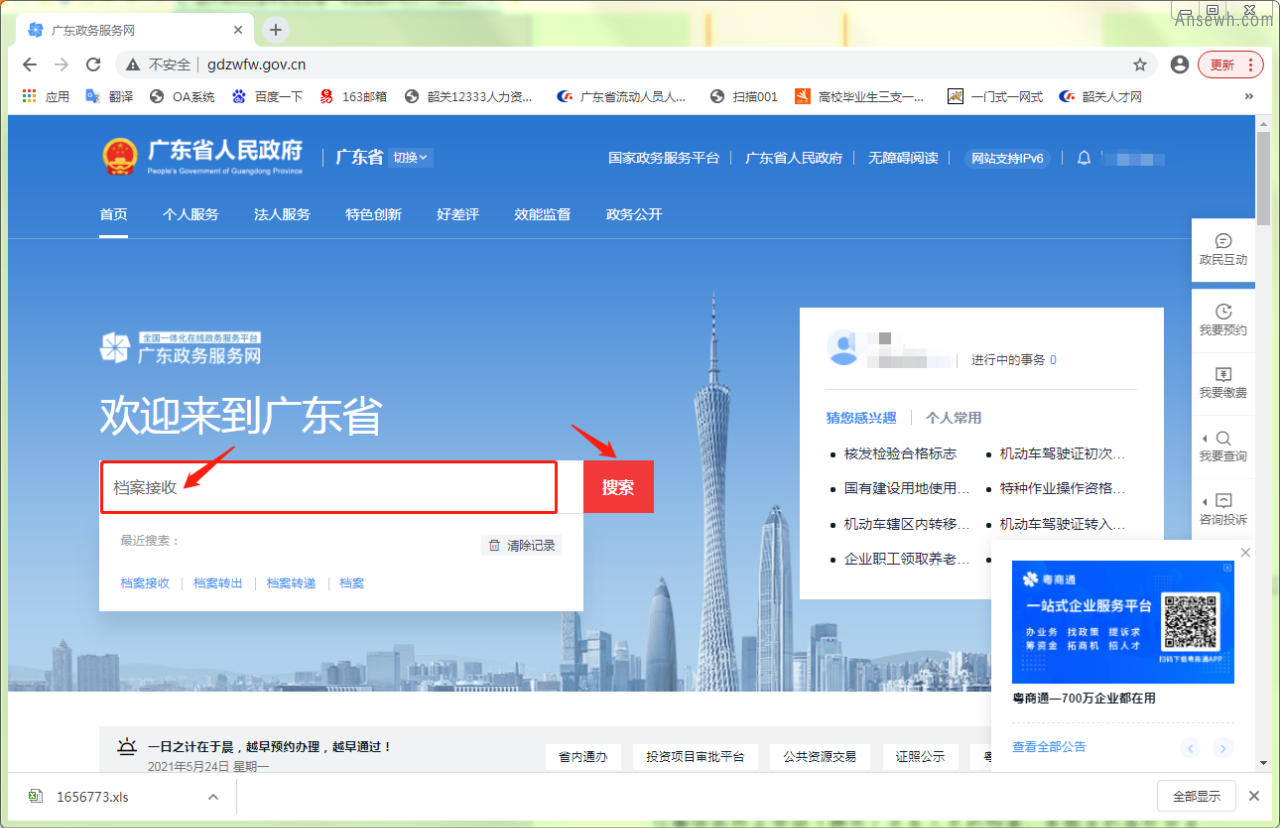Select the 个人常用 tab
This screenshot has height=828, width=1280.
[953, 418]
